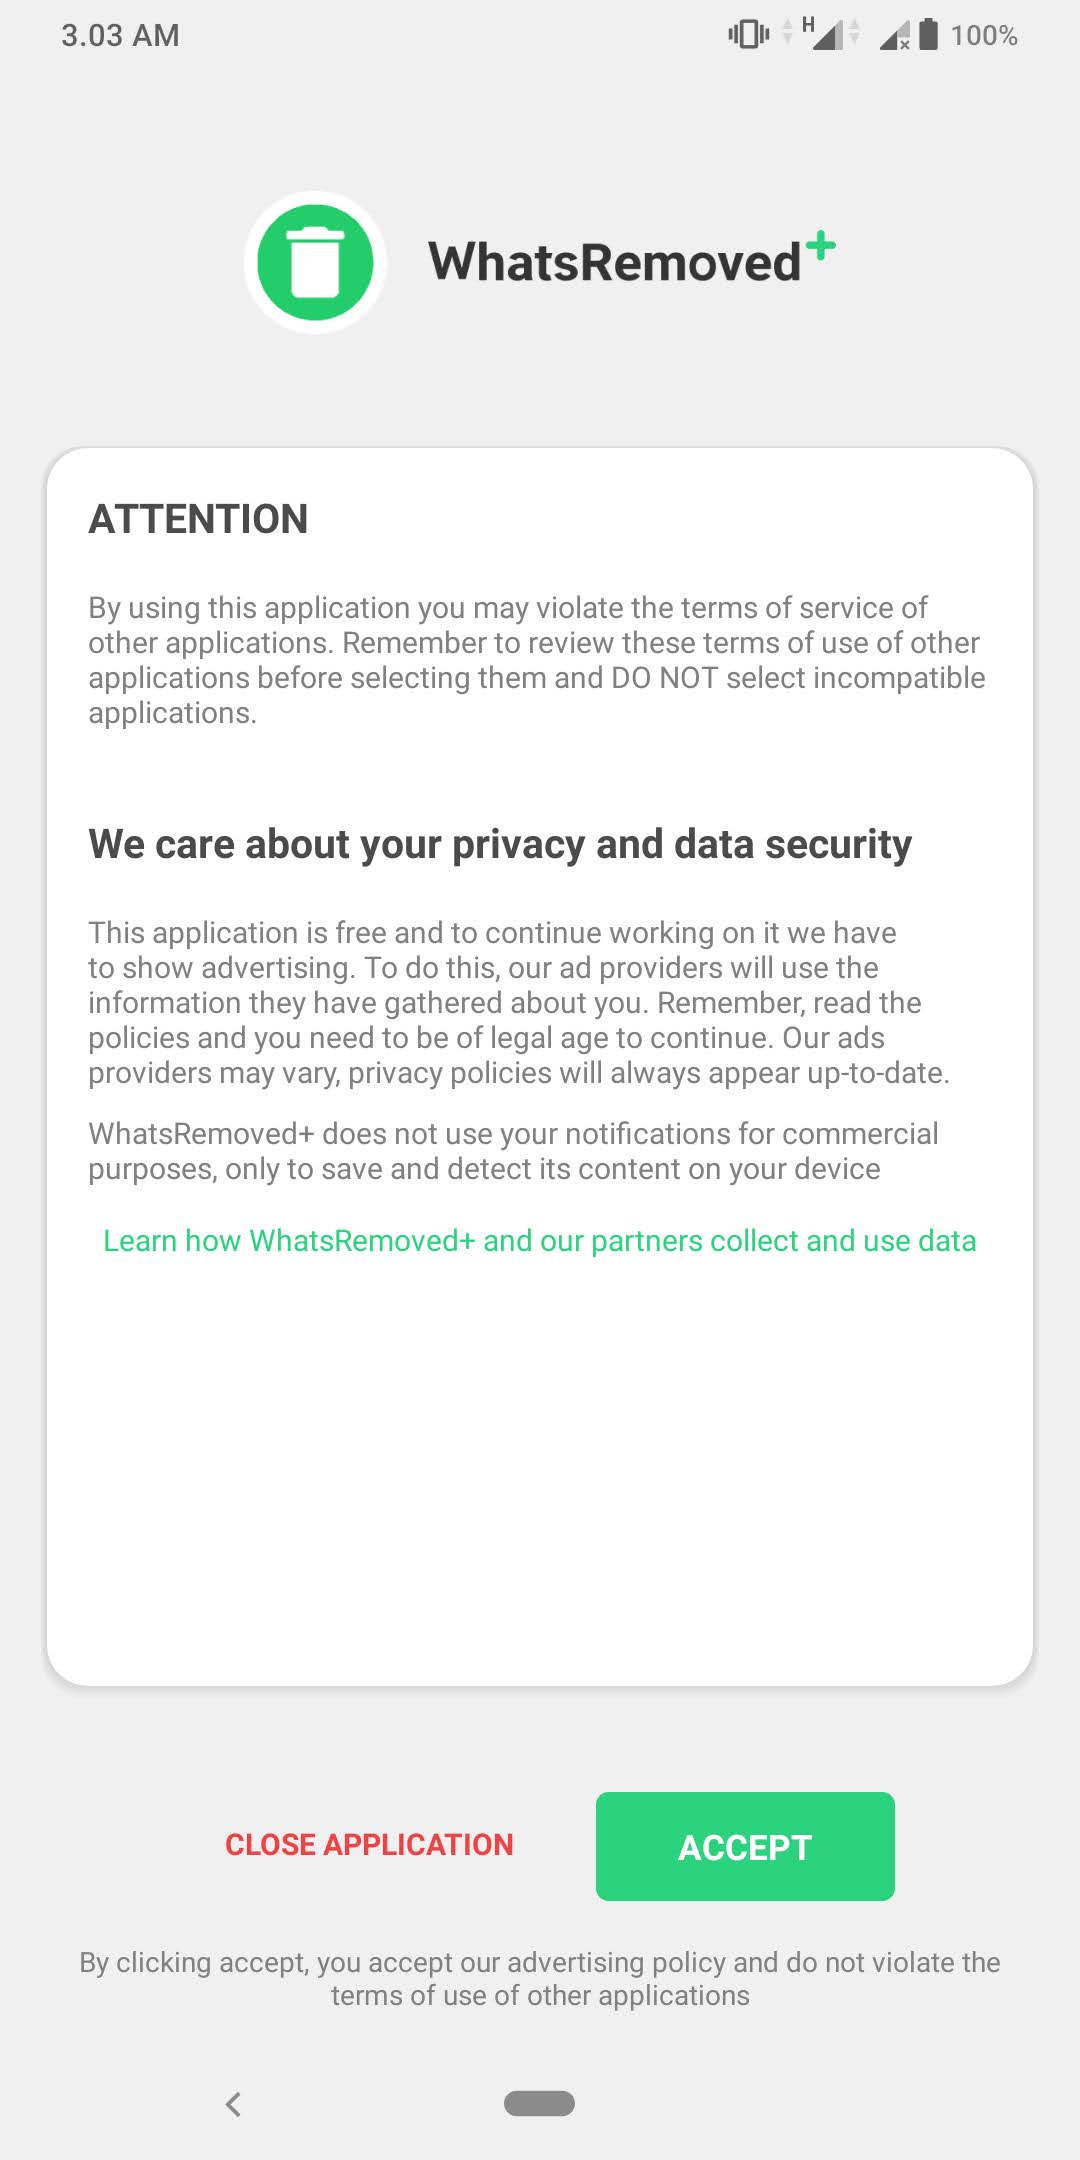1080x2160 pixels.
Task: Tap the terms of service warning paragraph
Action: coord(537,660)
